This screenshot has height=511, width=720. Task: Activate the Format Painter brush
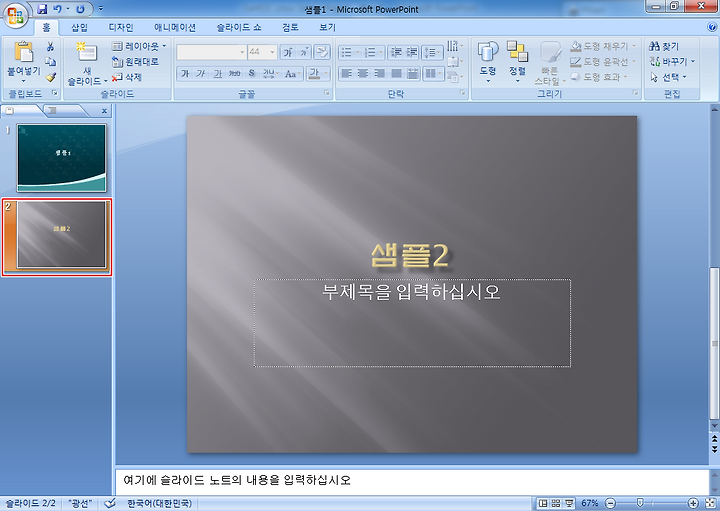tap(51, 77)
